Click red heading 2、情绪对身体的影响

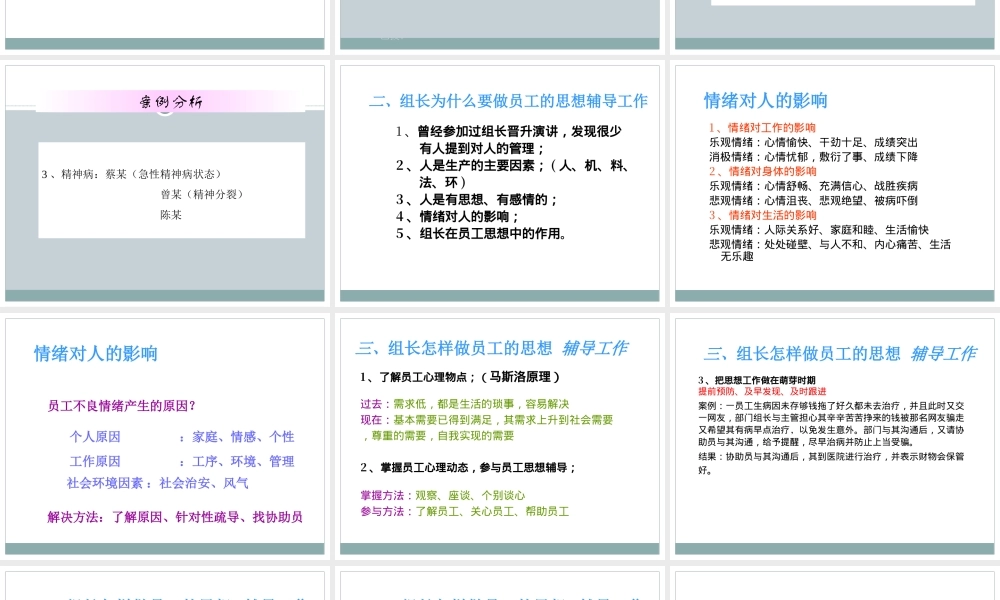[762, 171]
